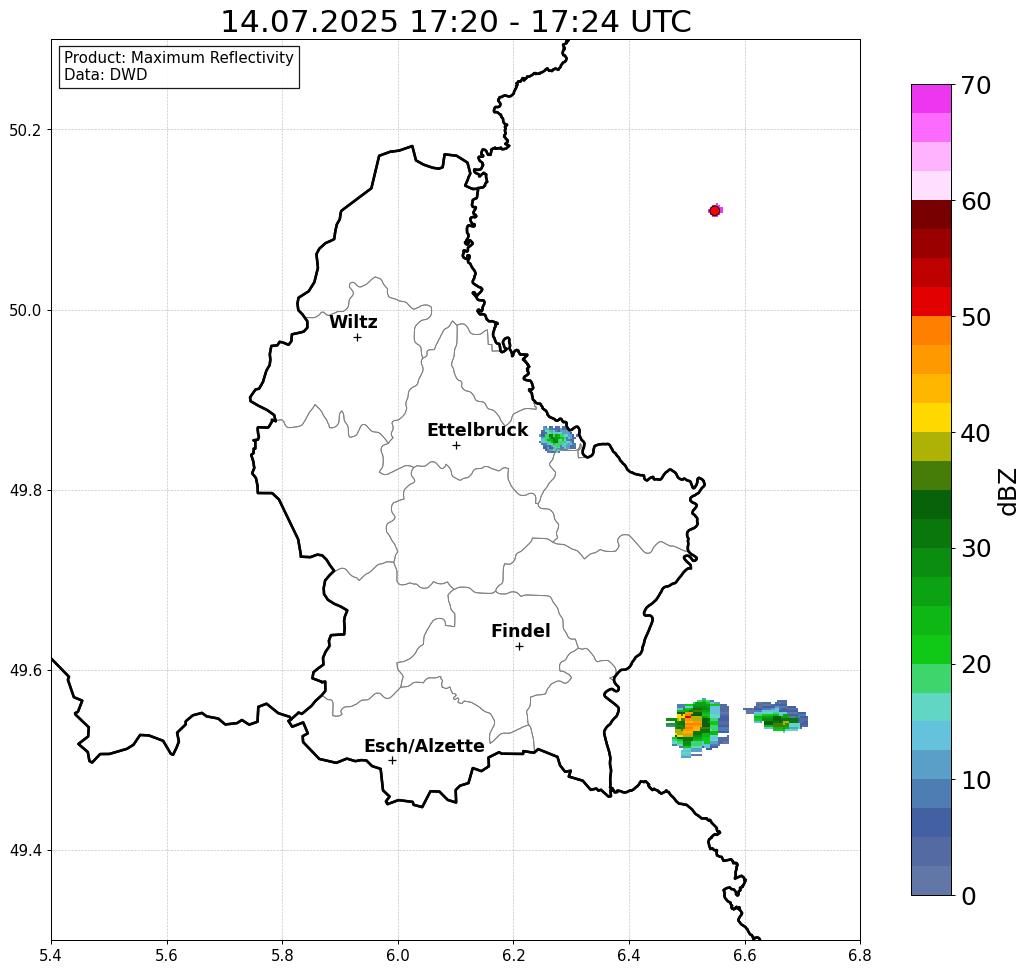1029x973 pixels.
Task: Select the Wiltz city label
Action: pyautogui.click(x=353, y=322)
